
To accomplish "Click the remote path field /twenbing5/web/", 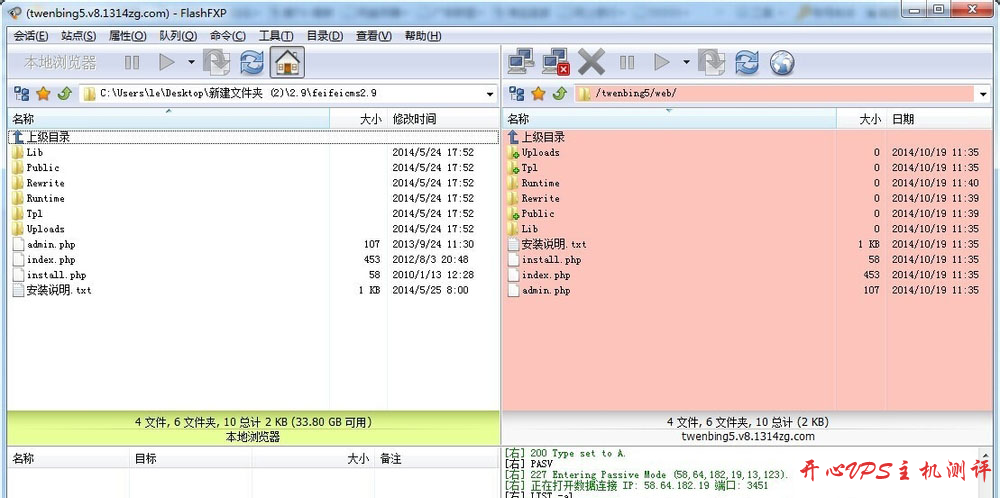I will coord(783,94).
